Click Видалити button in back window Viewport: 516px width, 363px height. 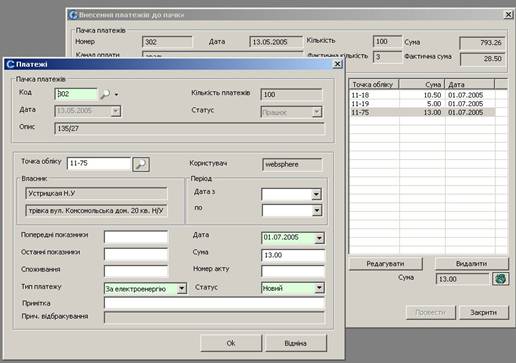click(x=472, y=264)
